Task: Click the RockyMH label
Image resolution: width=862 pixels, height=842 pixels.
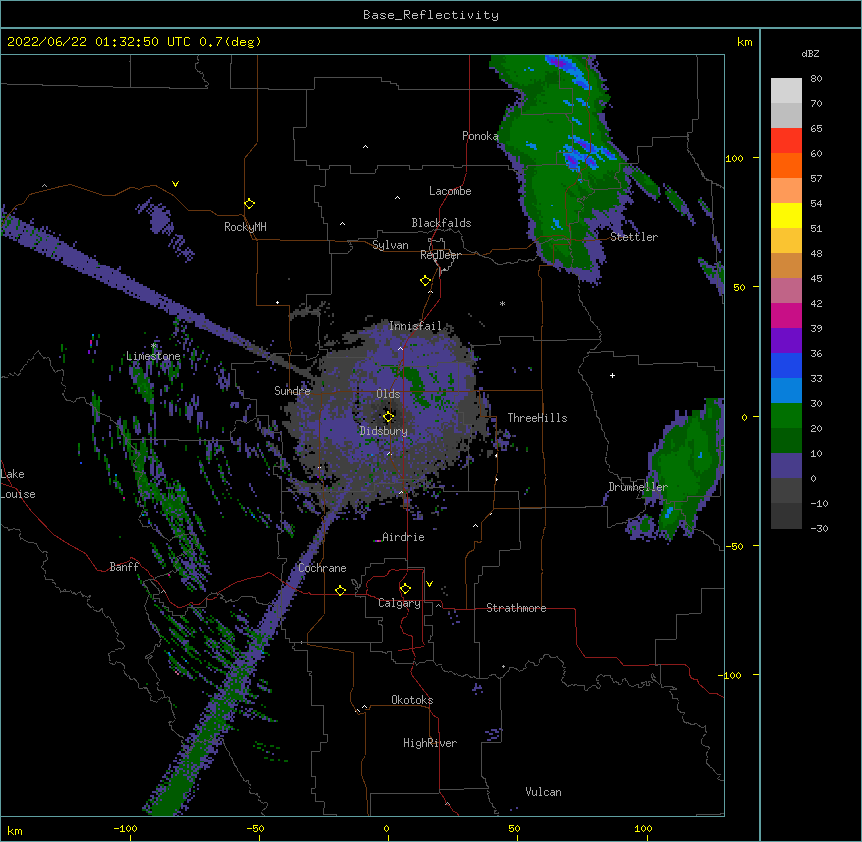Action: [x=245, y=227]
